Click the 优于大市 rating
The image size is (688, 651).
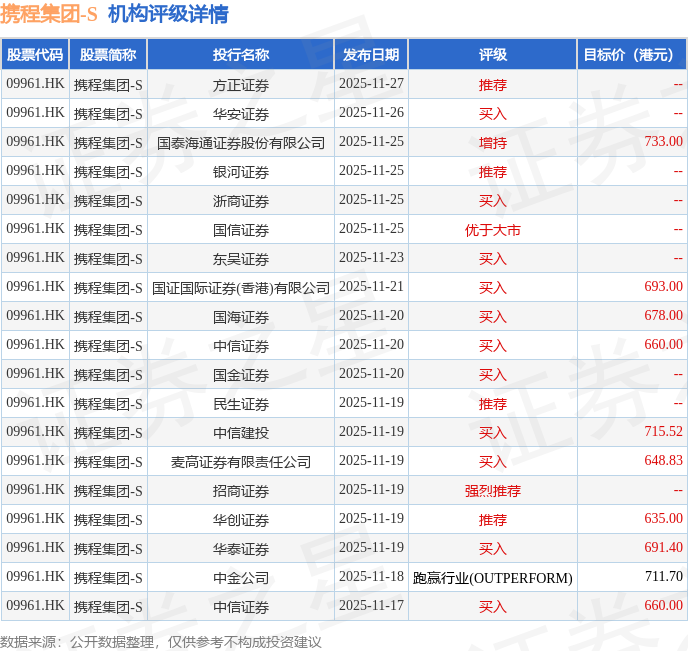493,230
